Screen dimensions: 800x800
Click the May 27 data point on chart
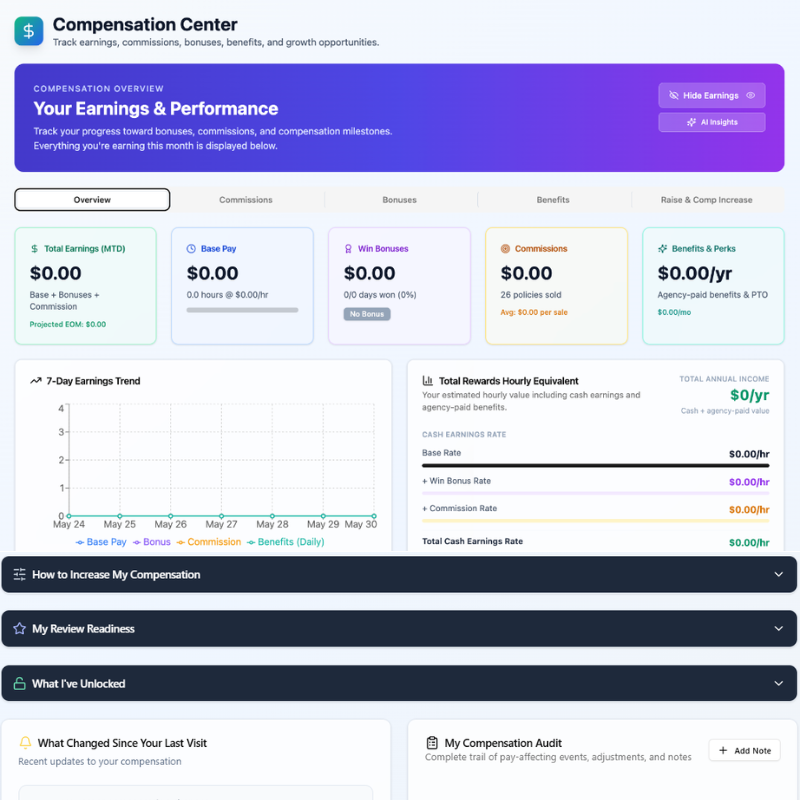point(221,516)
